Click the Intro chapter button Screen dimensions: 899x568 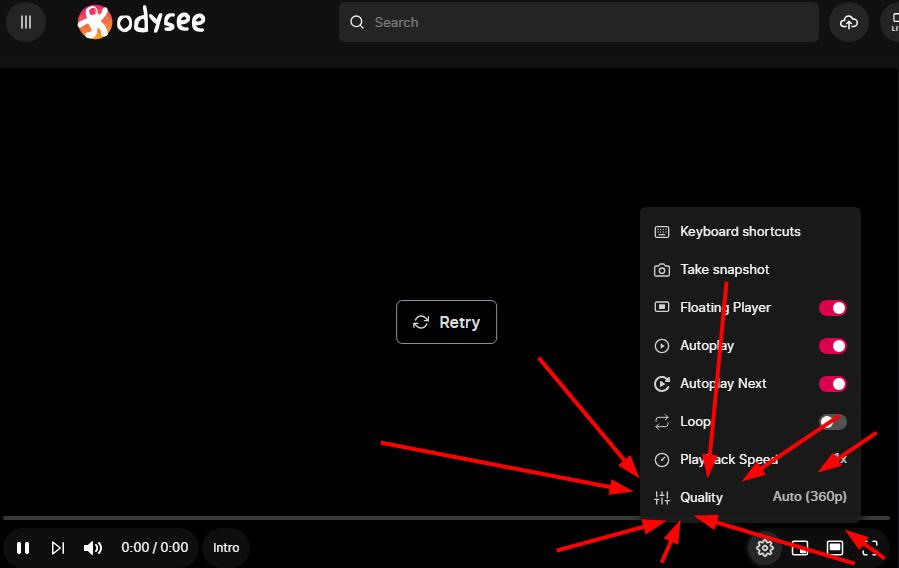click(x=226, y=548)
